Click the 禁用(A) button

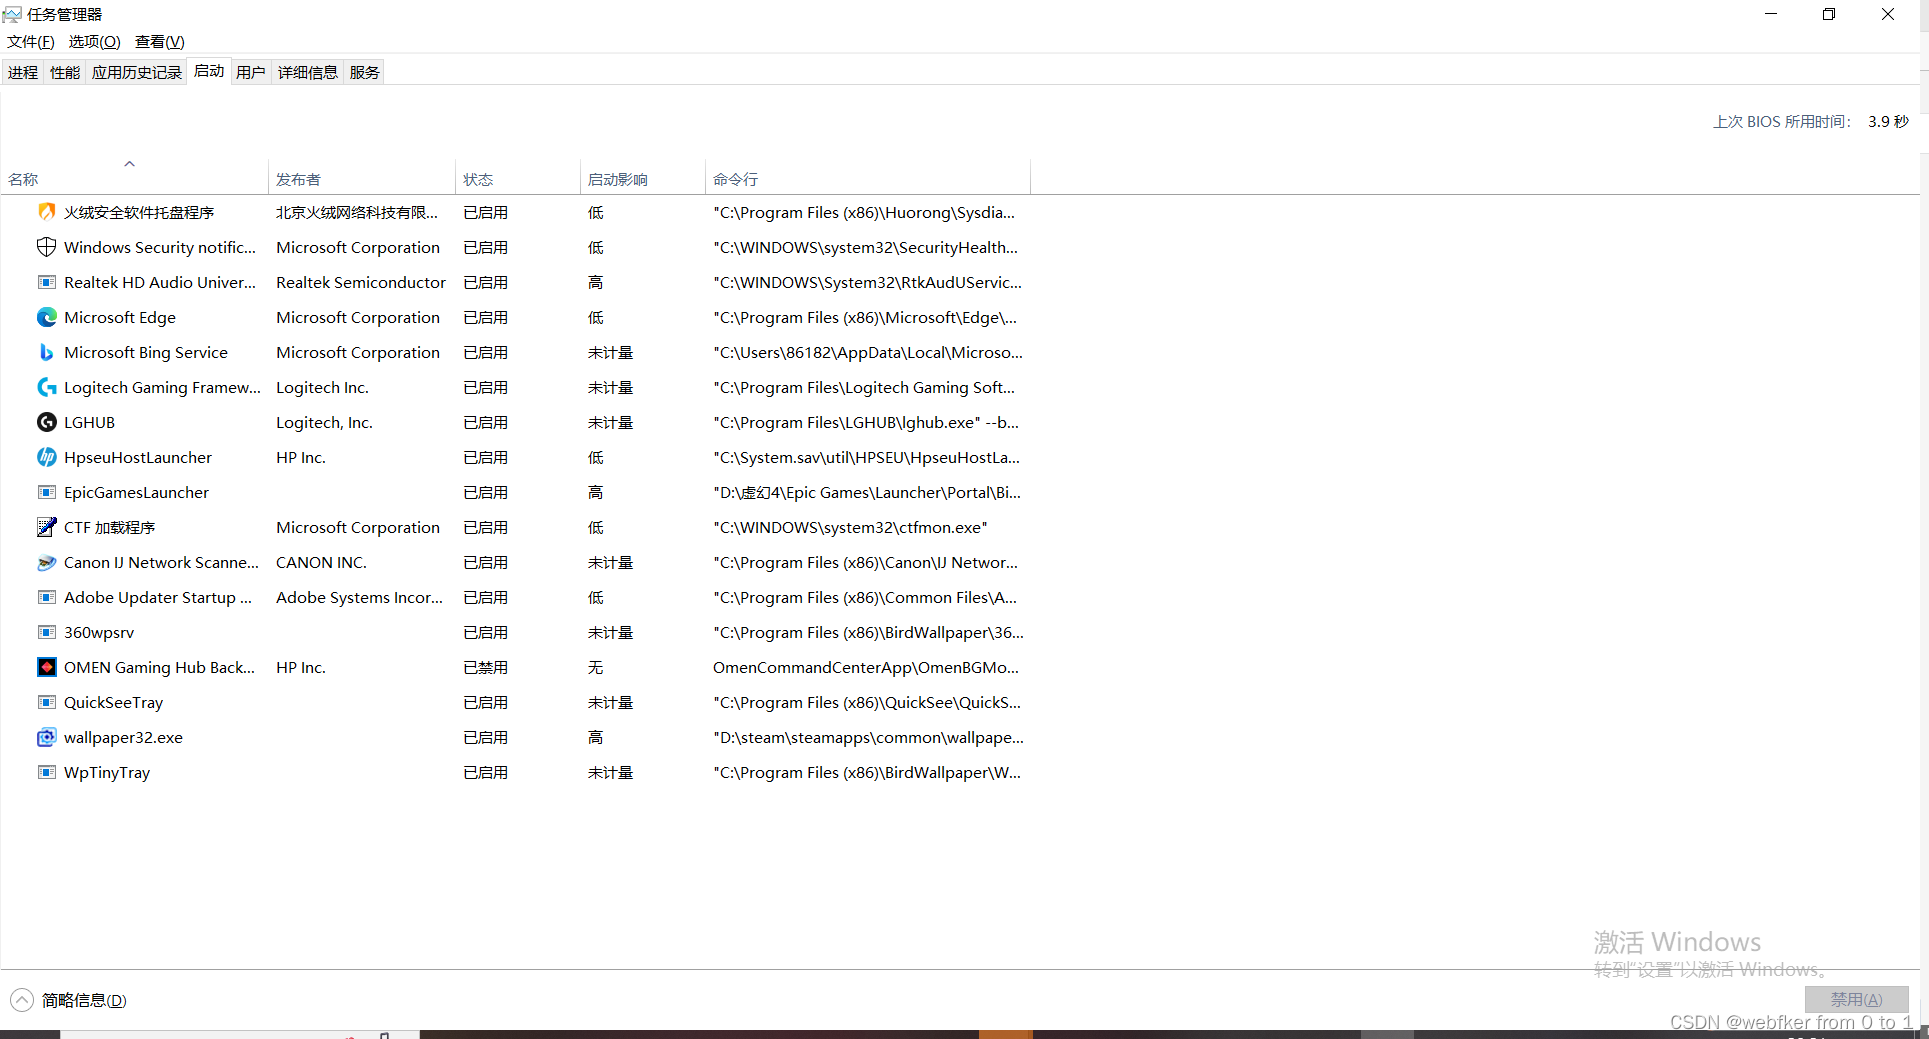1856,999
